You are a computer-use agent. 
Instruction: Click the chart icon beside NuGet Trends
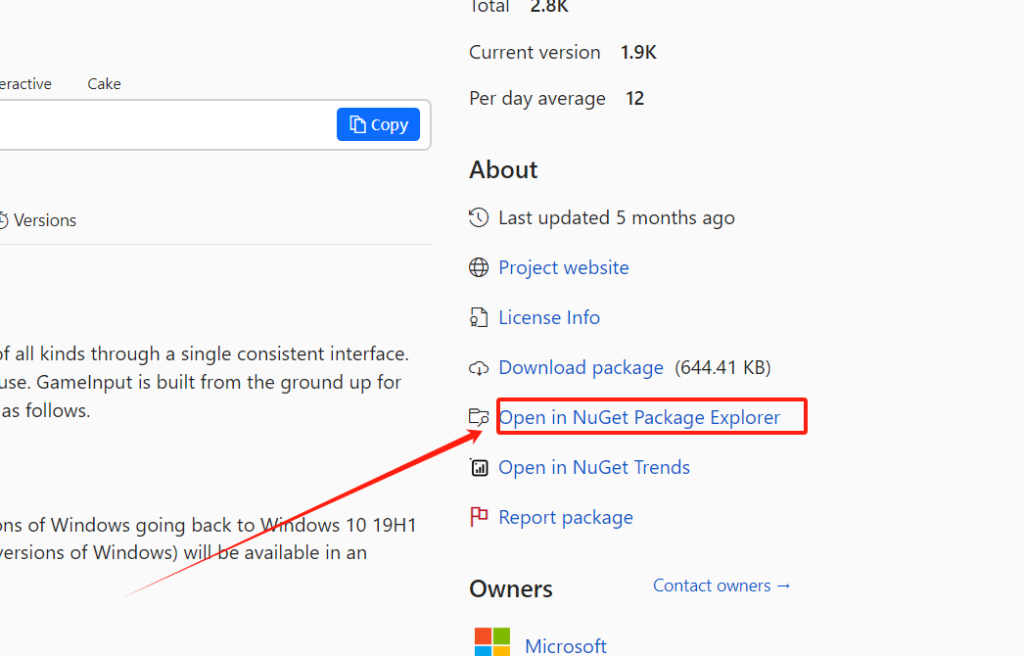click(x=479, y=467)
